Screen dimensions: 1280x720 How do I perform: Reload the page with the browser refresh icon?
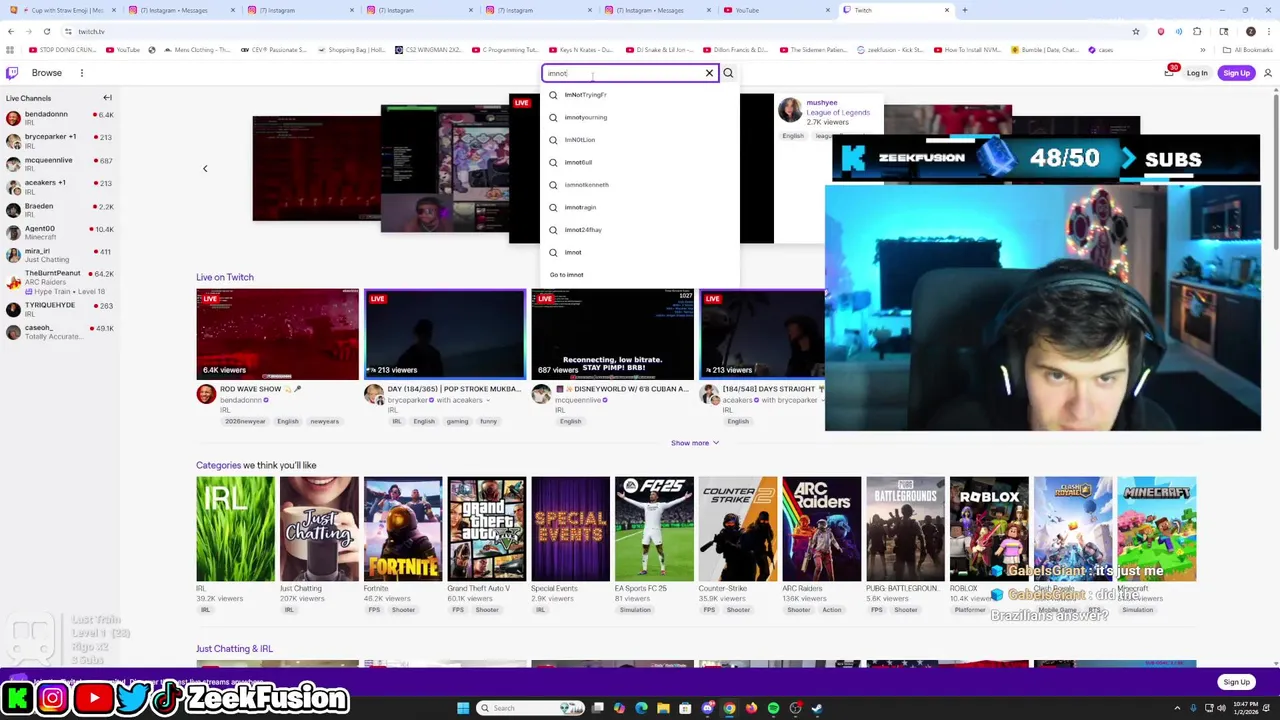pos(46,31)
